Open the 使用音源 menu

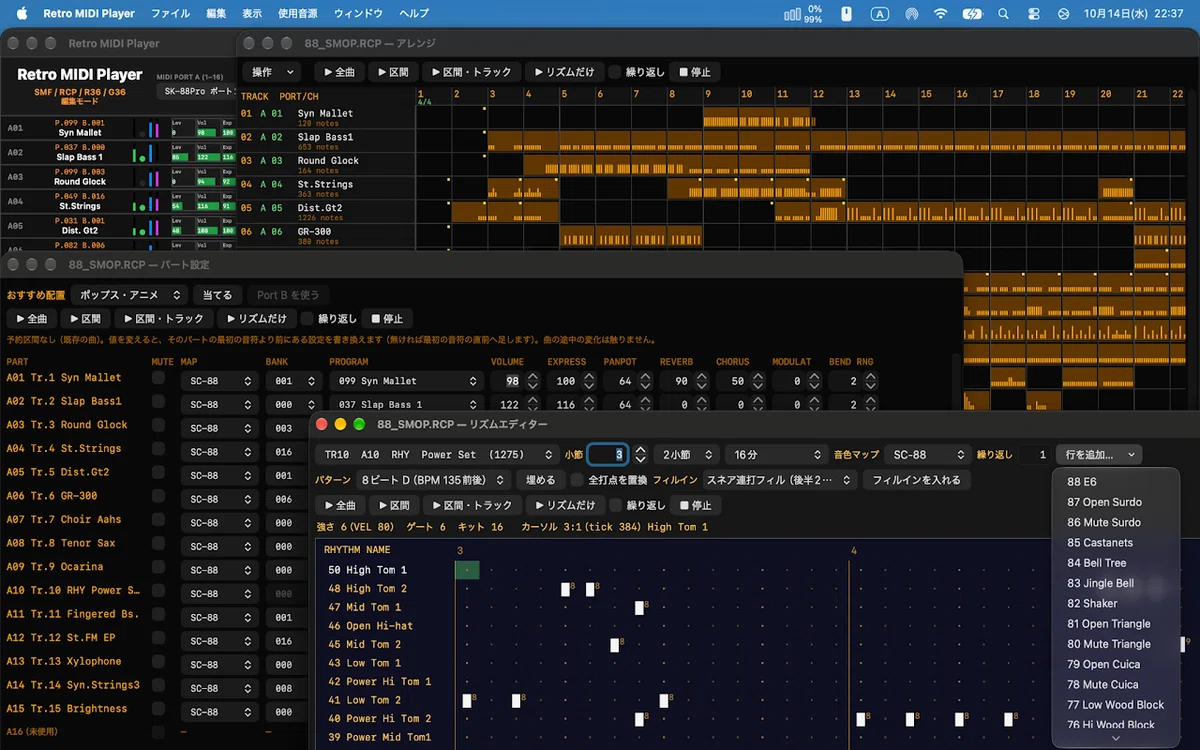297,14
